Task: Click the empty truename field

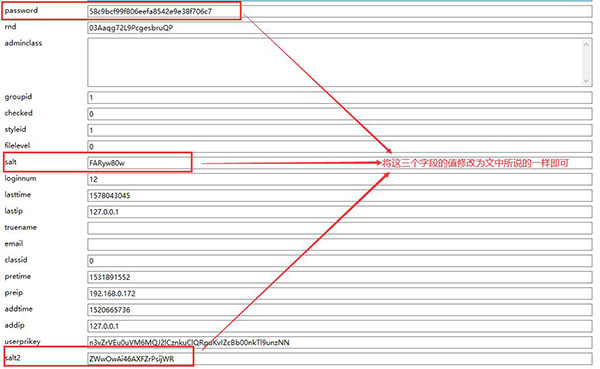Action: (340, 229)
